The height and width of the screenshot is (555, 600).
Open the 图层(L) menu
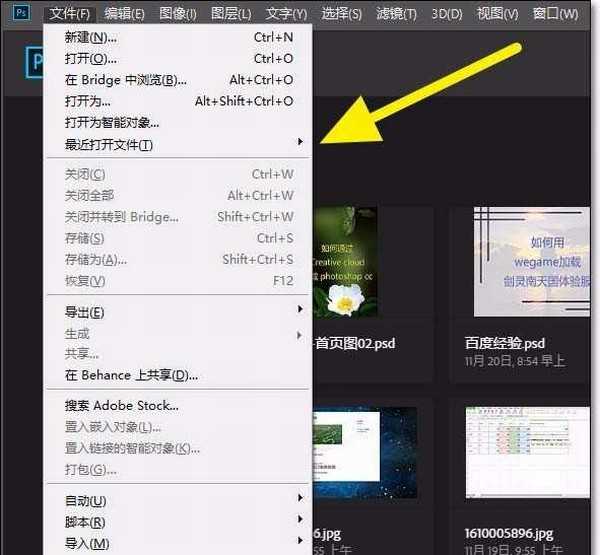232,14
